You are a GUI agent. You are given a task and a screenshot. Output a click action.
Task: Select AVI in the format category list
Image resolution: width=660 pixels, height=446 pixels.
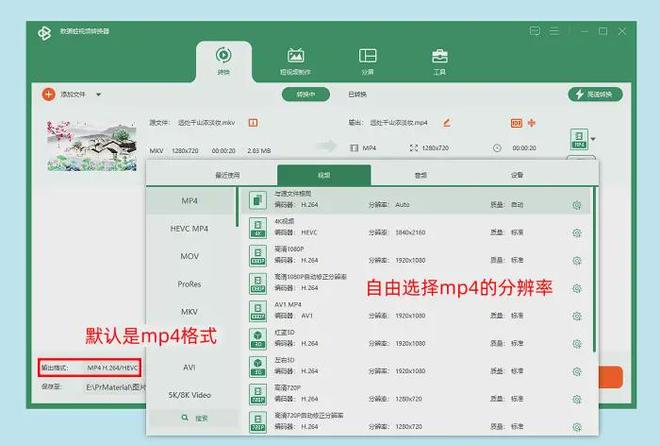(189, 367)
